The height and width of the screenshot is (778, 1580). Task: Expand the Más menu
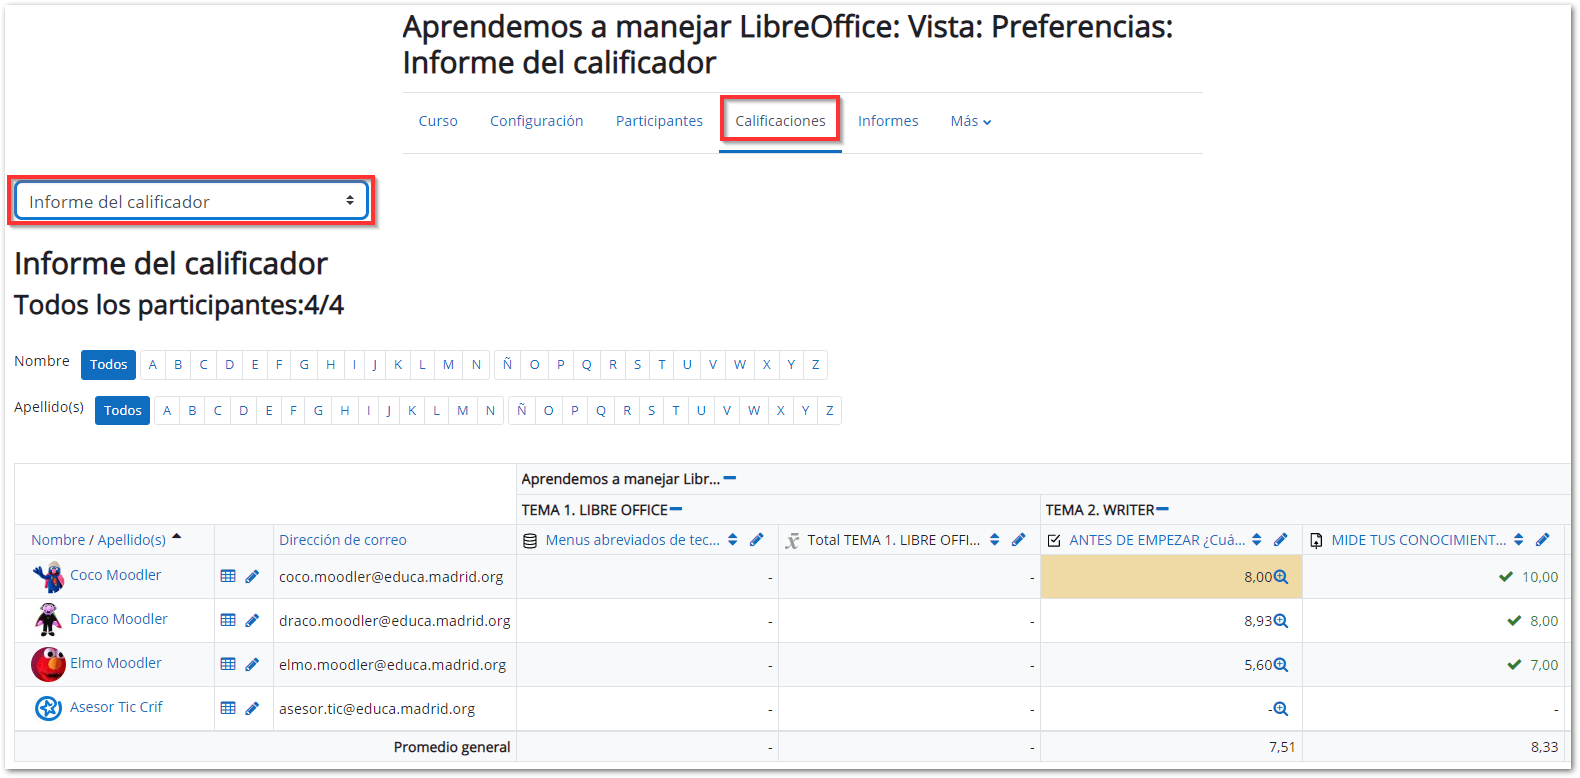971,121
